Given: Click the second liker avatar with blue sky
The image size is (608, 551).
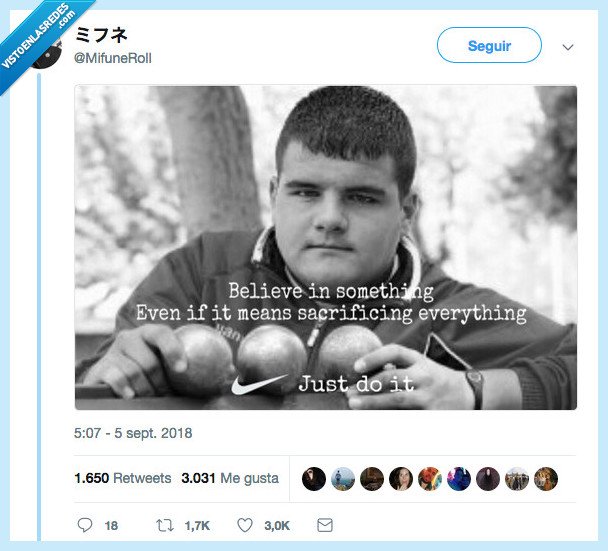Looking at the screenshot, I should tap(343, 478).
